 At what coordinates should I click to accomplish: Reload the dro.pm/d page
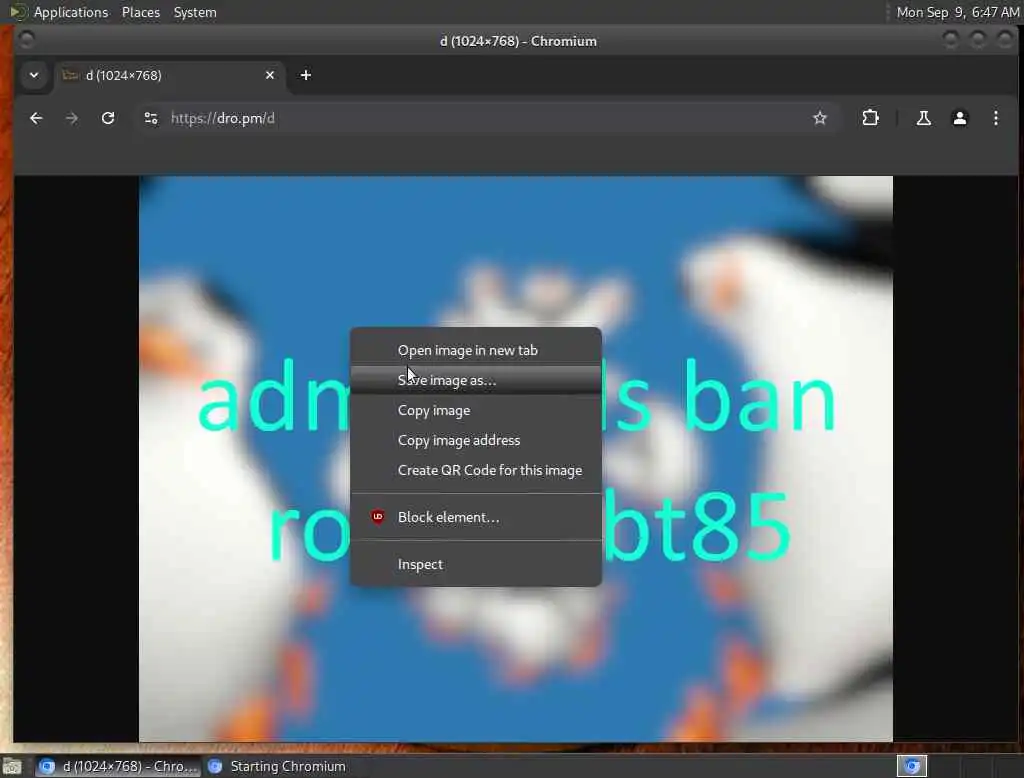point(108,118)
